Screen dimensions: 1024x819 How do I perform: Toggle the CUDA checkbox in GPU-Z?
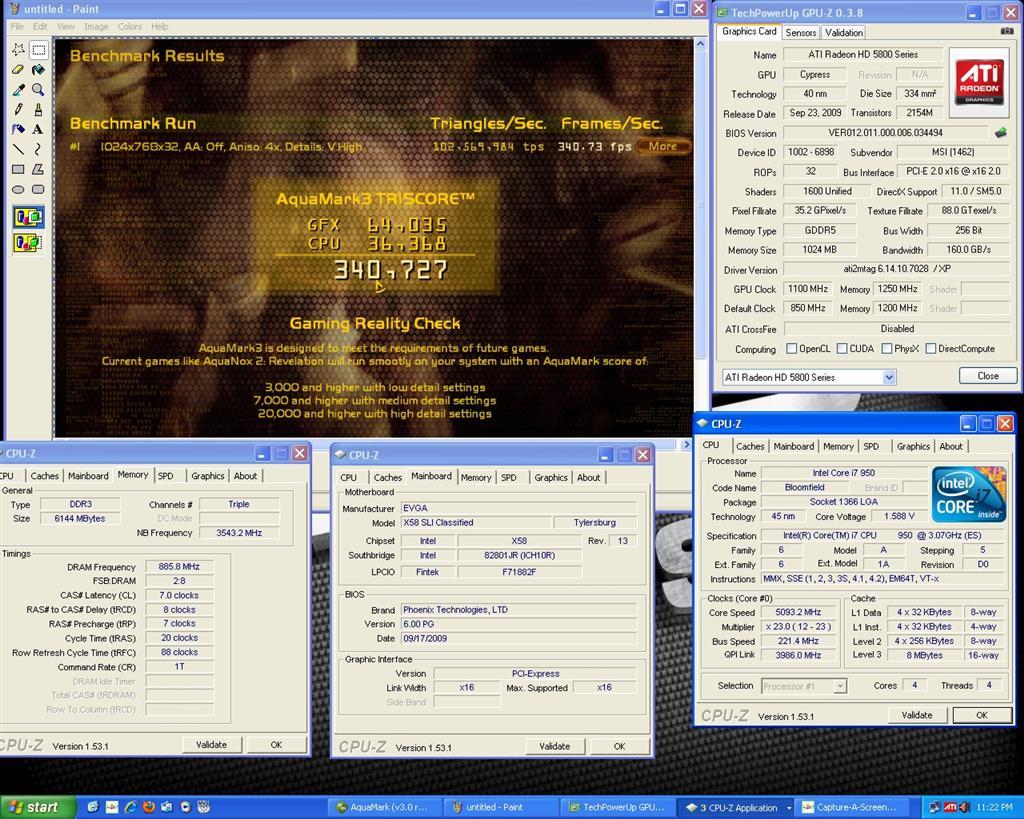[842, 349]
